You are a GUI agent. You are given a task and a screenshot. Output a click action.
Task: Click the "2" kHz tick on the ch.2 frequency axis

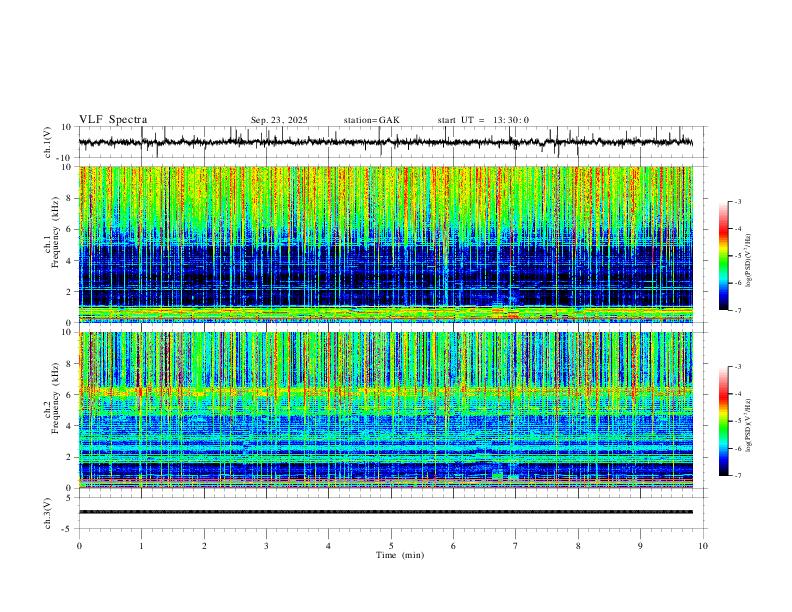tap(69, 457)
